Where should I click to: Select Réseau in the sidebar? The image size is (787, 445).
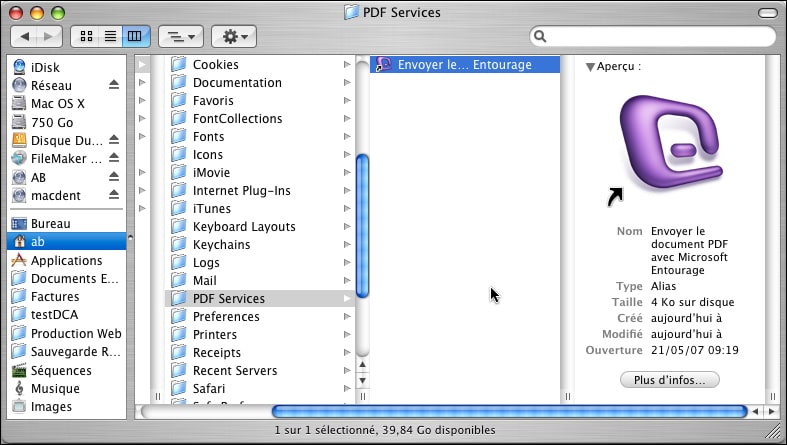tap(66, 85)
